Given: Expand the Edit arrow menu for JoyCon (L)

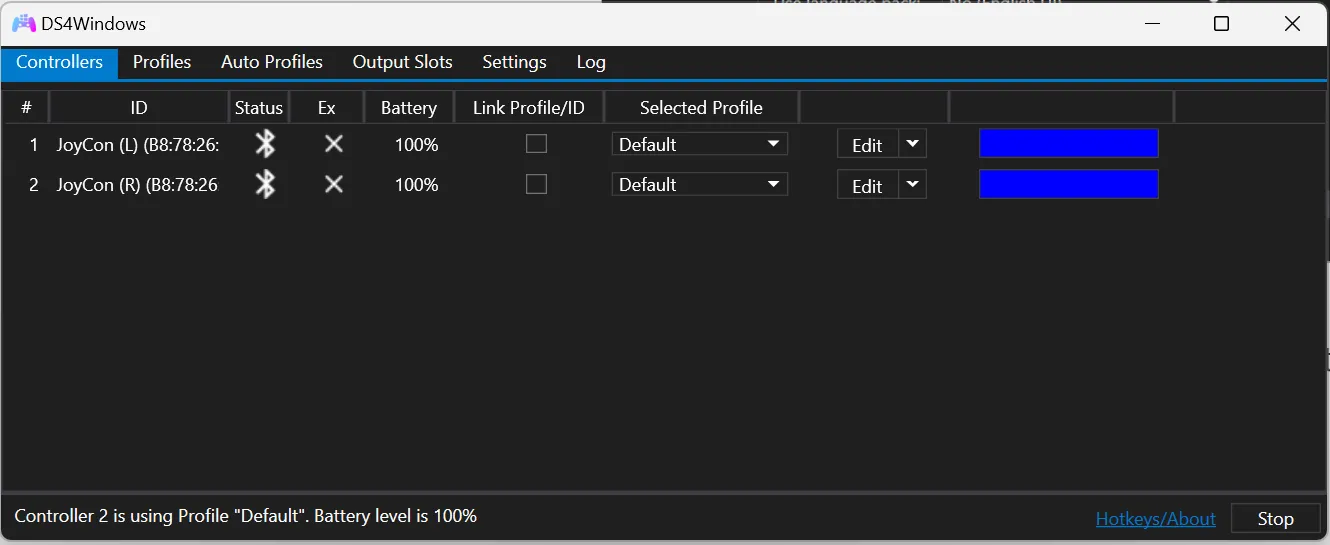Looking at the screenshot, I should point(912,144).
